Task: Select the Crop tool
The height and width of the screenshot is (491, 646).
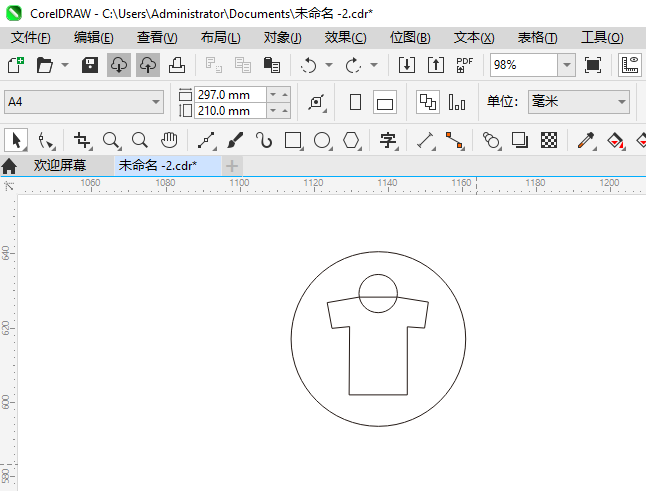Action: tap(82, 140)
